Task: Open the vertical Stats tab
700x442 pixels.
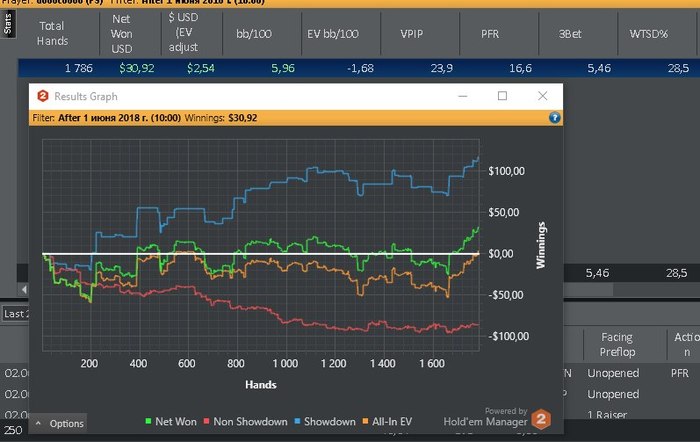Action: pos(8,24)
